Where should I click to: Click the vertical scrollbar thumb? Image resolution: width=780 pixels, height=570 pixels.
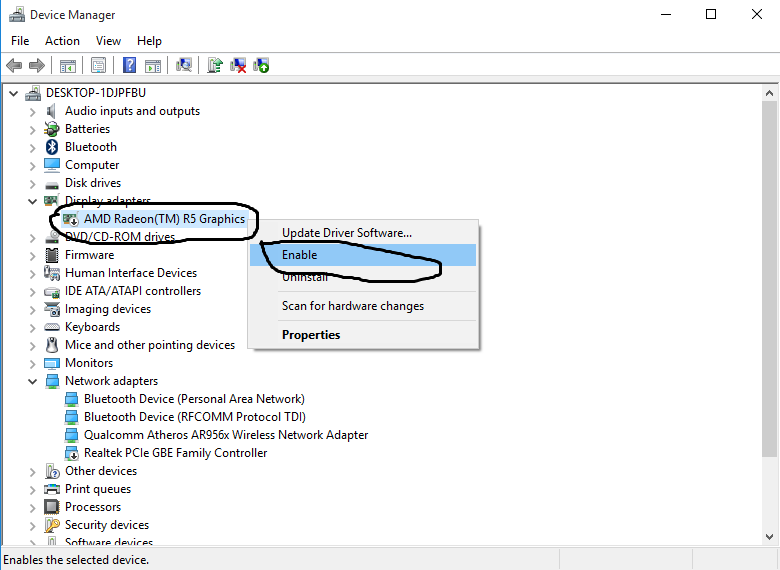click(770, 278)
